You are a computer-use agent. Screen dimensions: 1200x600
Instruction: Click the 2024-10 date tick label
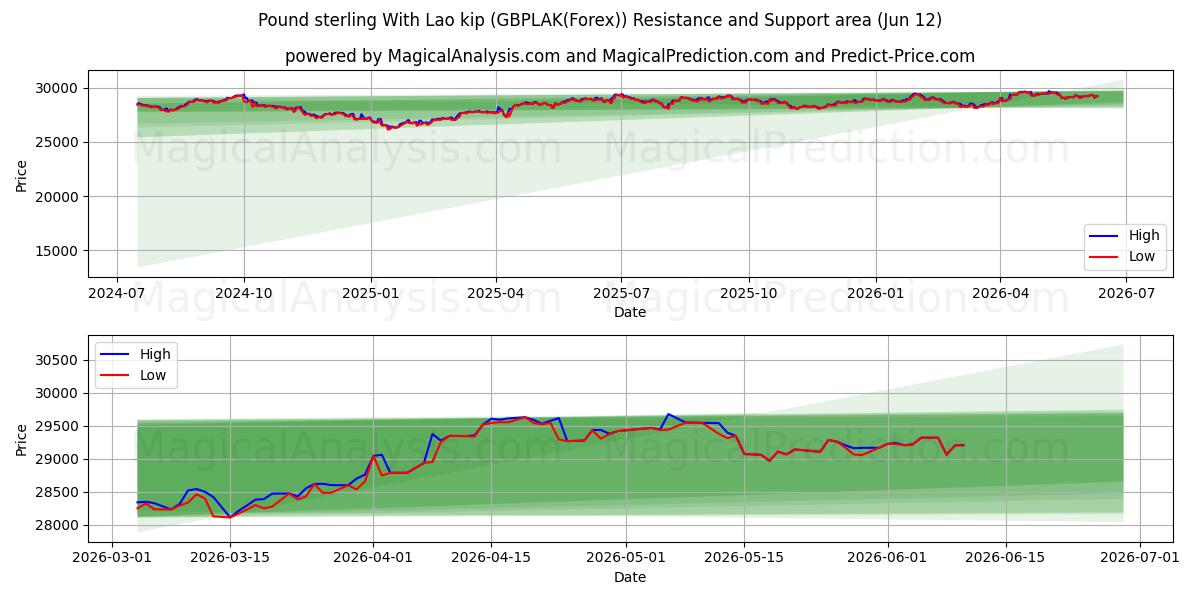point(244,293)
